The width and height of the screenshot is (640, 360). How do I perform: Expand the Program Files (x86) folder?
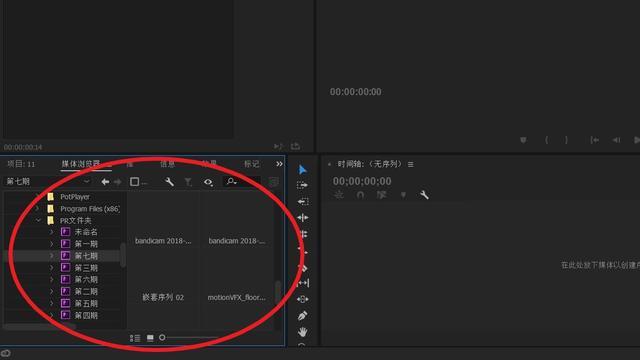coord(38,209)
